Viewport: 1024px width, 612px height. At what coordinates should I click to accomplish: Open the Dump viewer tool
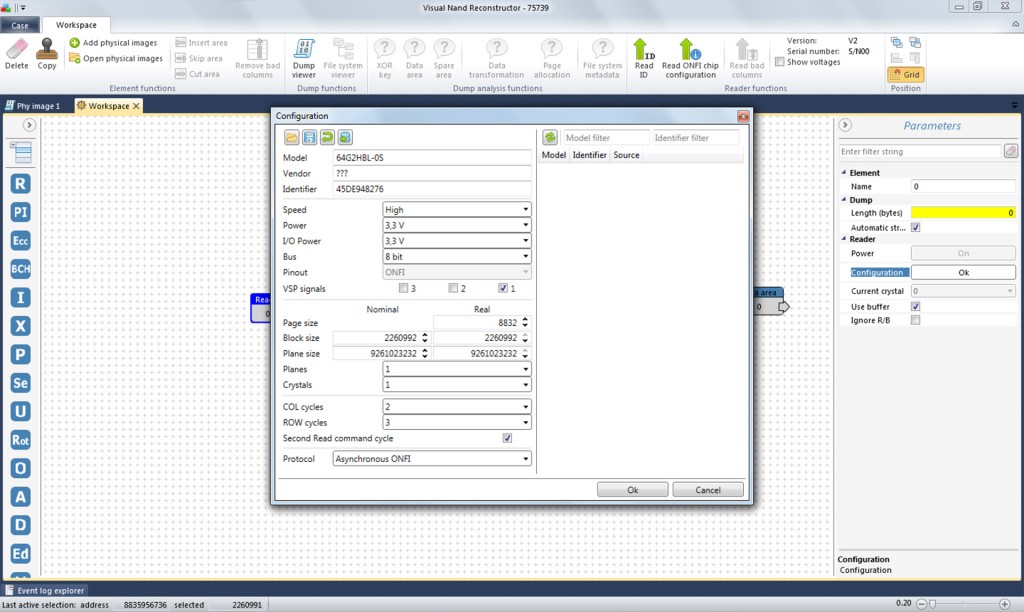(x=304, y=57)
